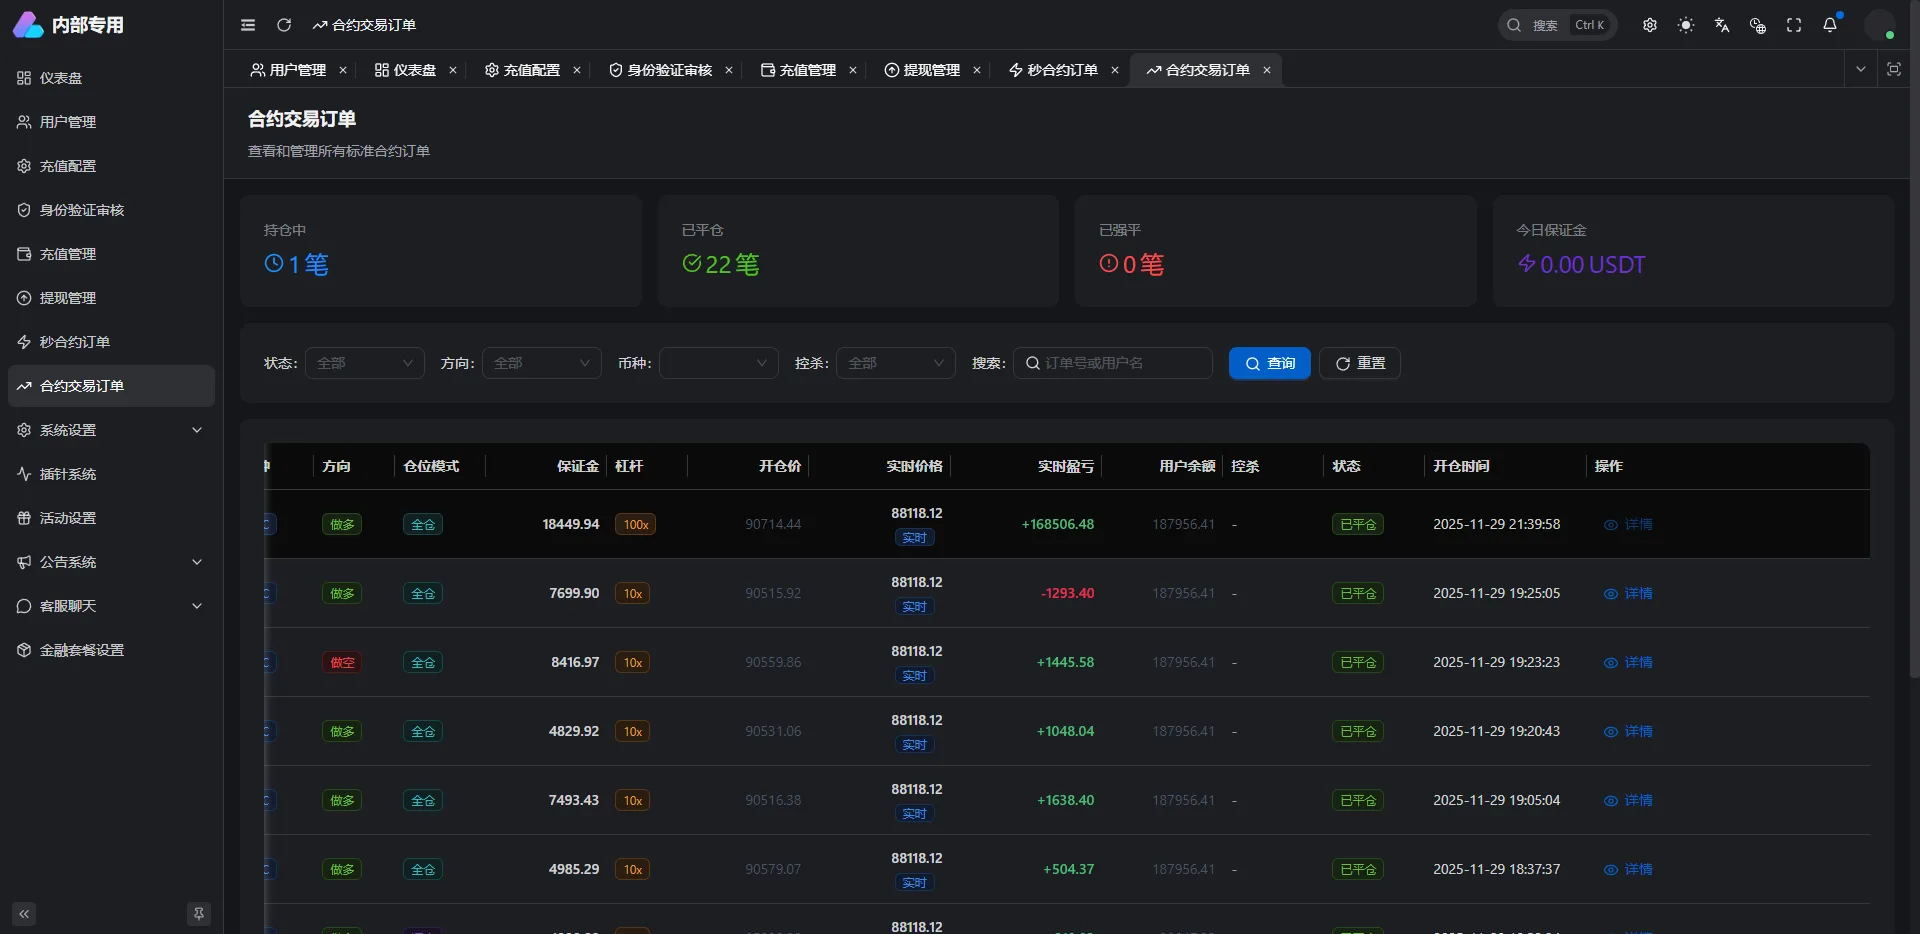The image size is (1920, 934).
Task: Click the 查询 query button
Action: [x=1268, y=363]
